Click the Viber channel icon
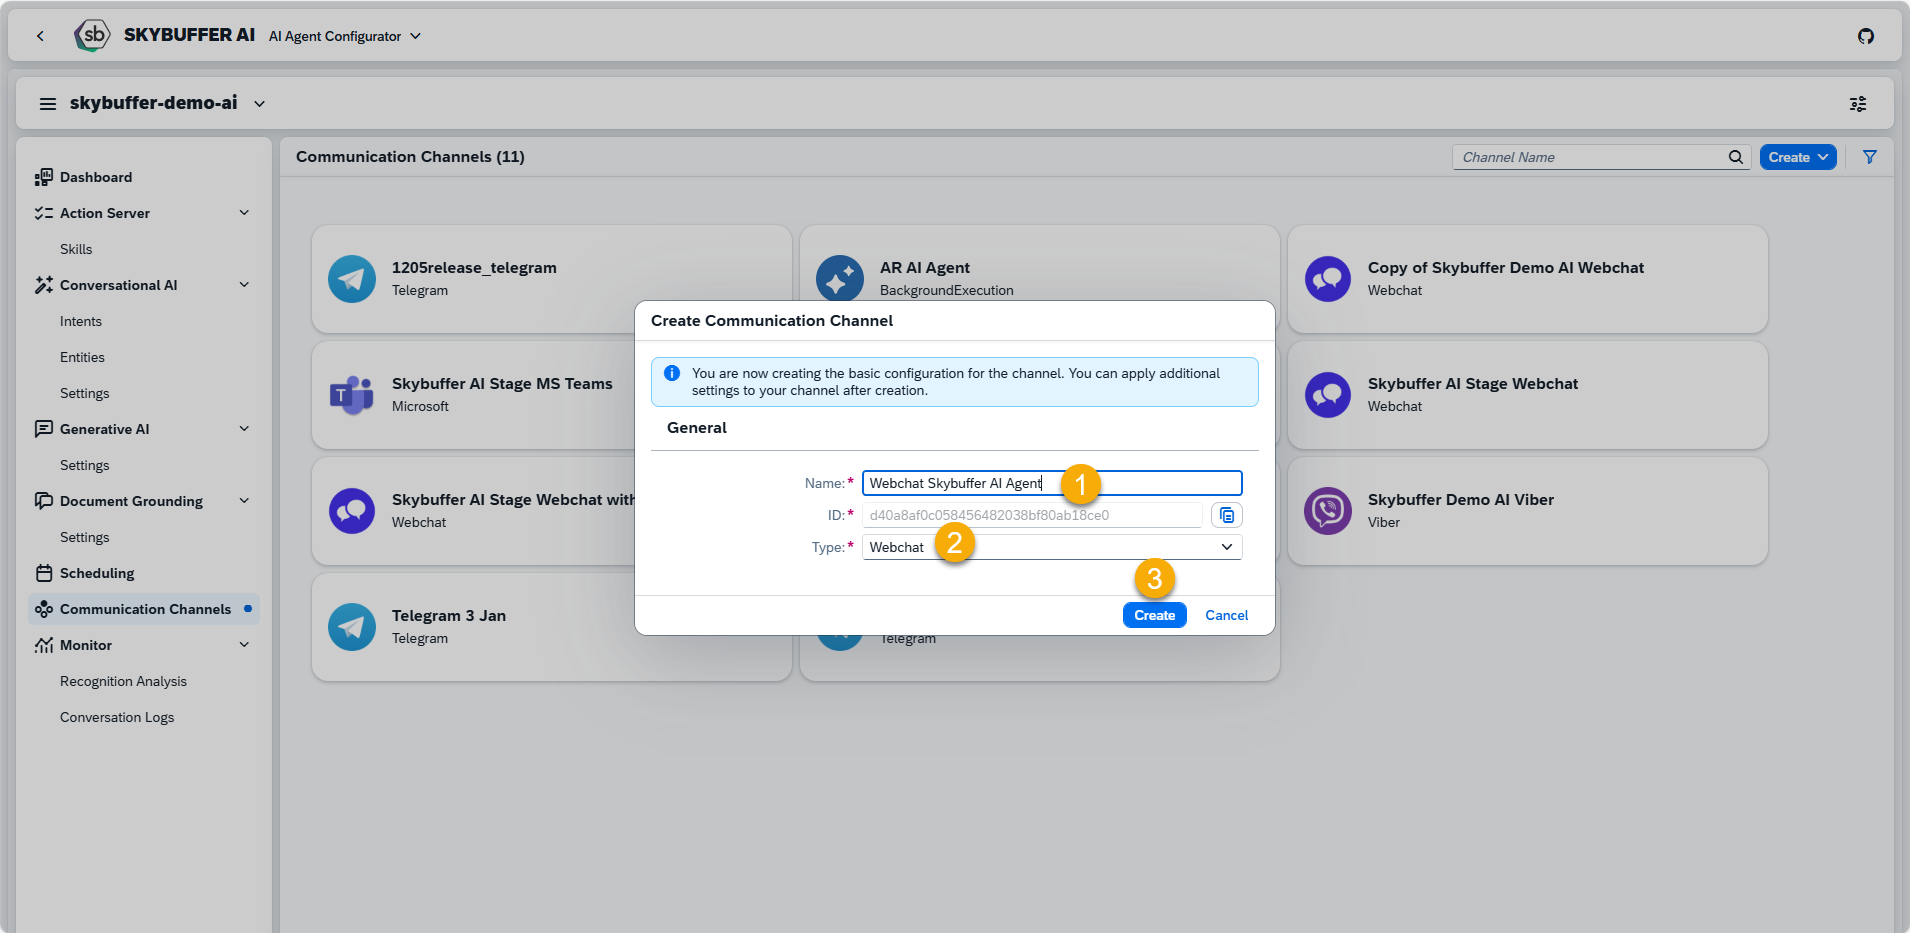Image resolution: width=1910 pixels, height=933 pixels. tap(1328, 511)
